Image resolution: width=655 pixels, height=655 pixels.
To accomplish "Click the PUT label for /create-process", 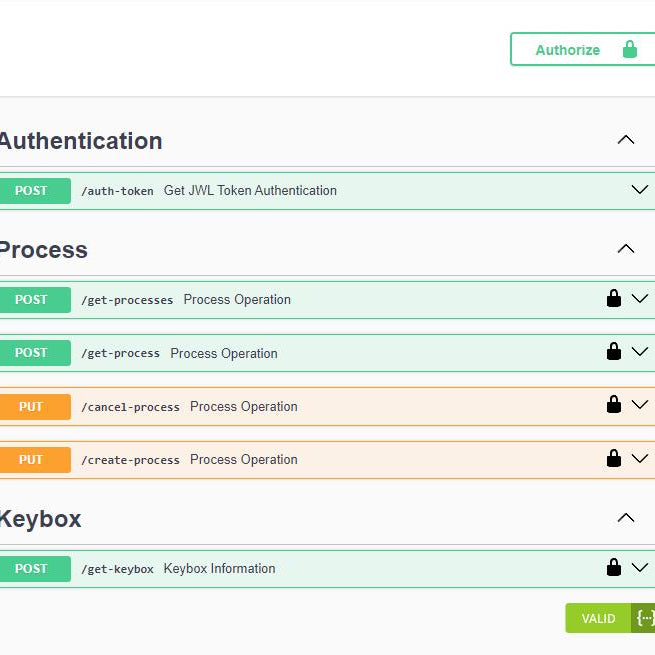I will pyautogui.click(x=32, y=460).
